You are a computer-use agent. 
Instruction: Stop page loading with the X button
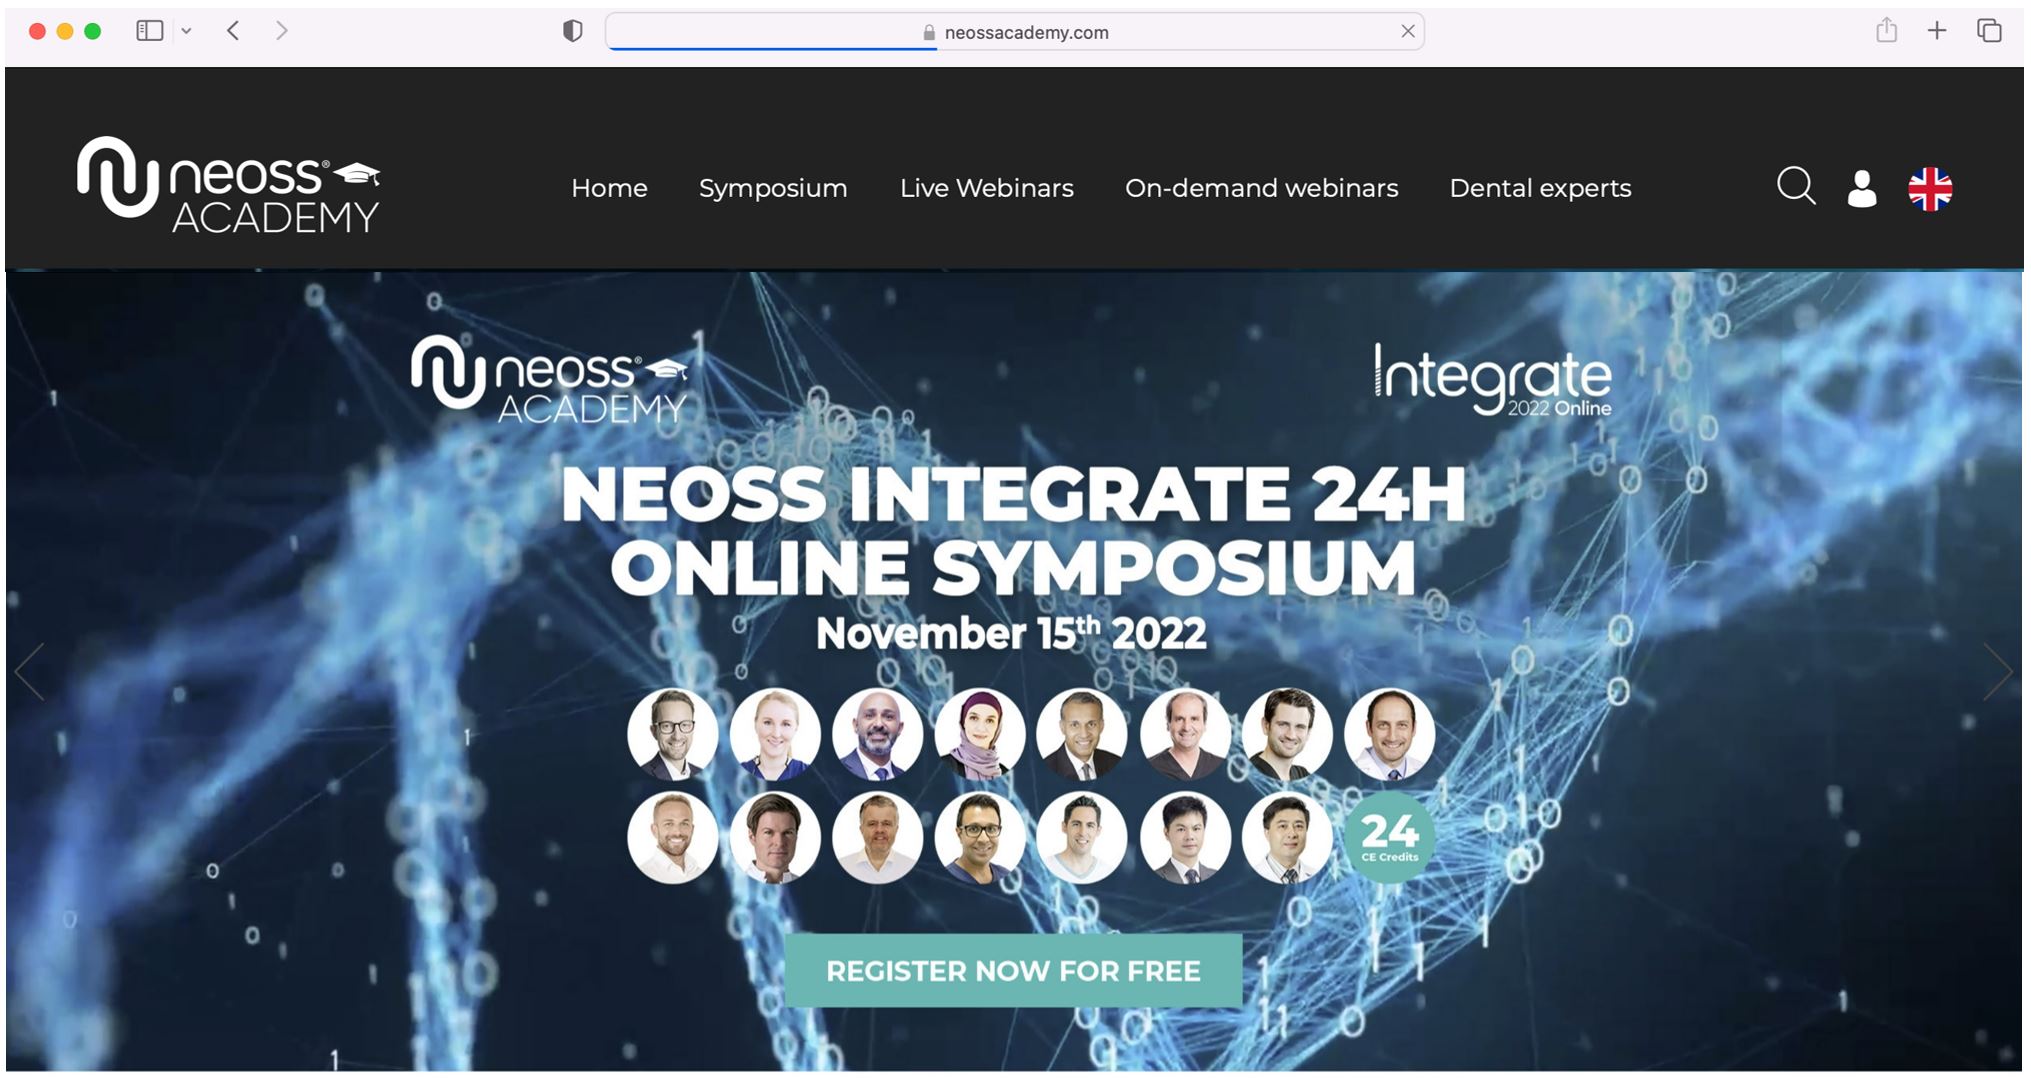(1407, 31)
